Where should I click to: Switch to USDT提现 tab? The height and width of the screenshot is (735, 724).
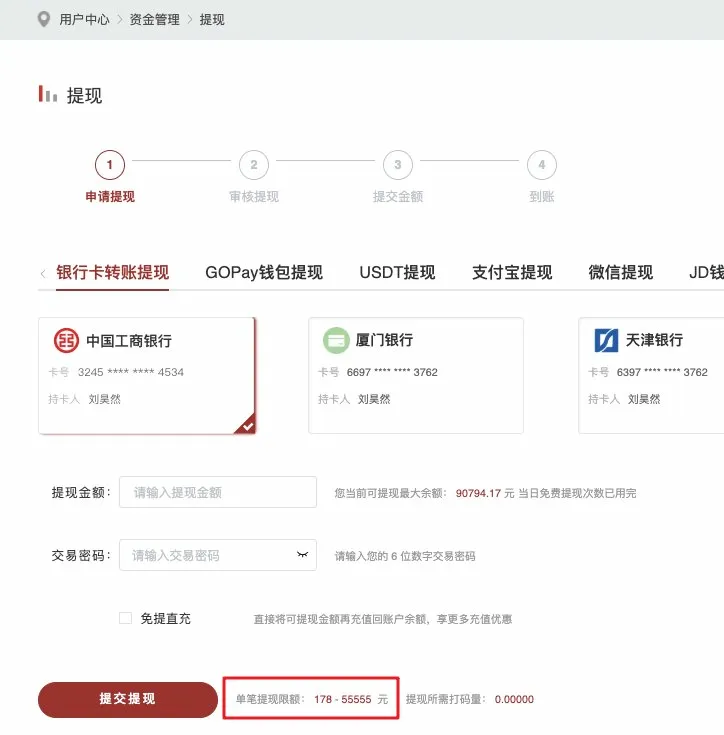pyautogui.click(x=397, y=272)
